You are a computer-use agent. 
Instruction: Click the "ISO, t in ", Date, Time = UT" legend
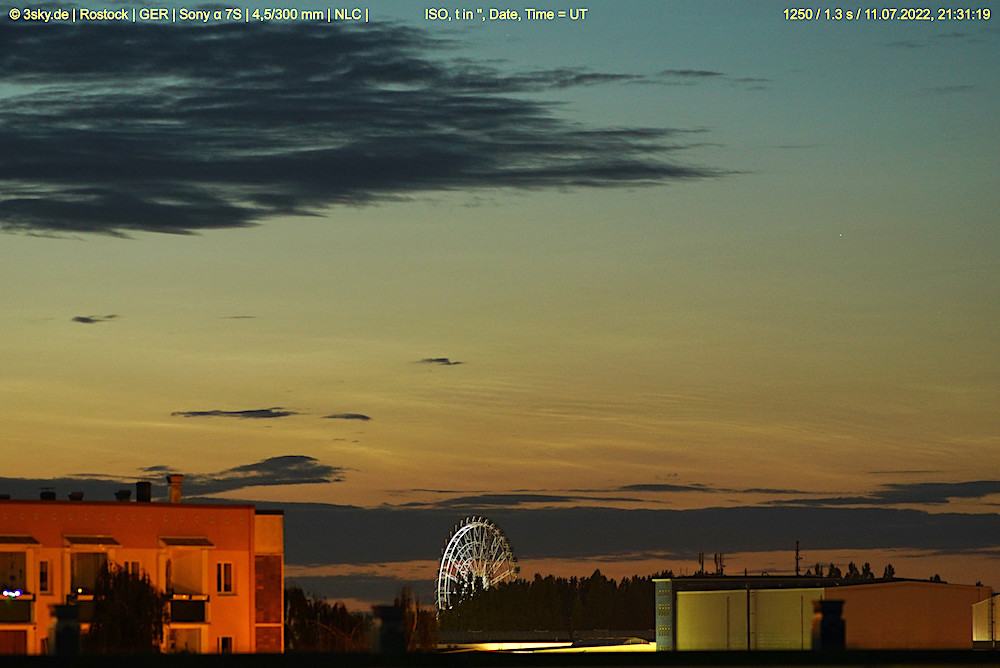click(x=506, y=15)
